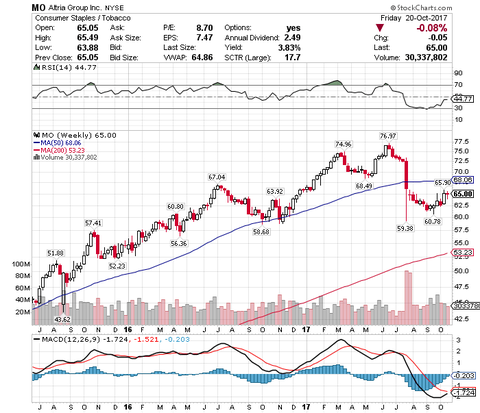Click the Low value 63.88
Viewport: 480px width, 413px height.
click(87, 48)
